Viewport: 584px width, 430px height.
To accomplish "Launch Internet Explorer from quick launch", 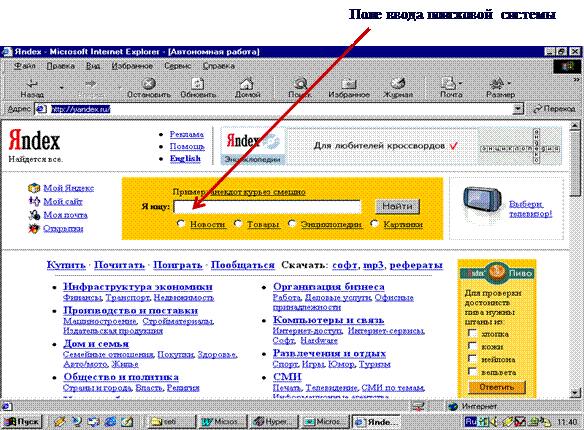I will [110, 421].
